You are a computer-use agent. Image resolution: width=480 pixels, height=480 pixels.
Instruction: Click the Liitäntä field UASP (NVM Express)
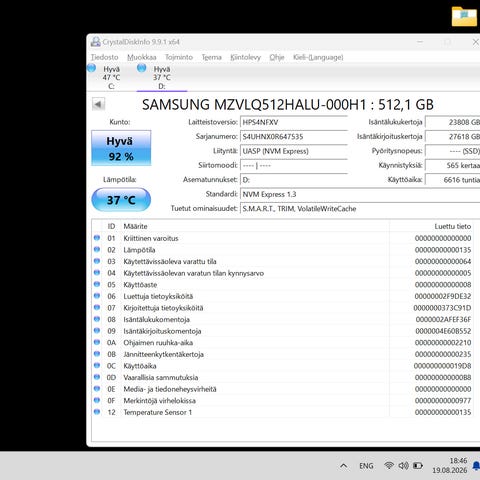tap(294, 151)
